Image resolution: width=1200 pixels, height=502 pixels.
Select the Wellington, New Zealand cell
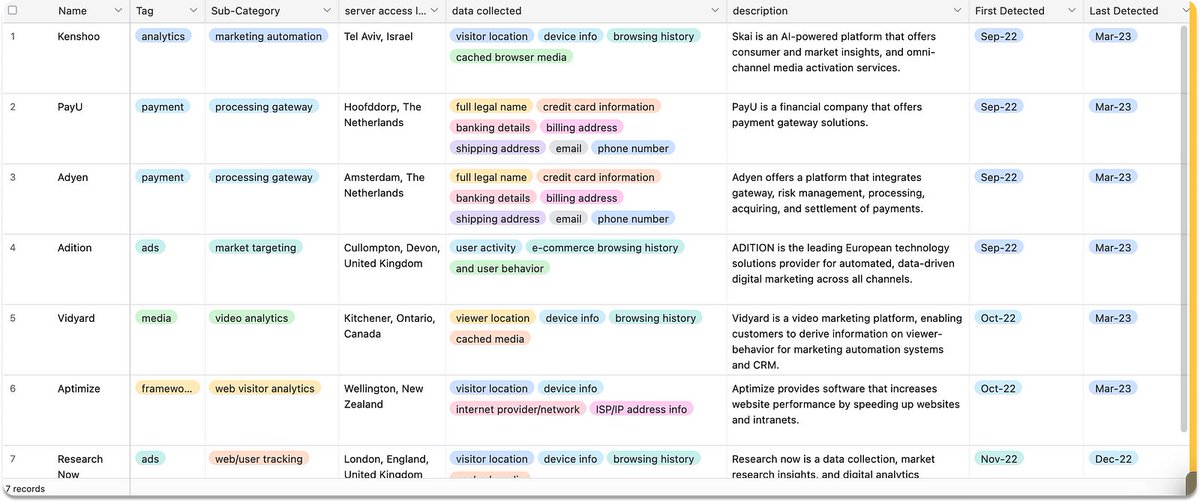point(392,411)
